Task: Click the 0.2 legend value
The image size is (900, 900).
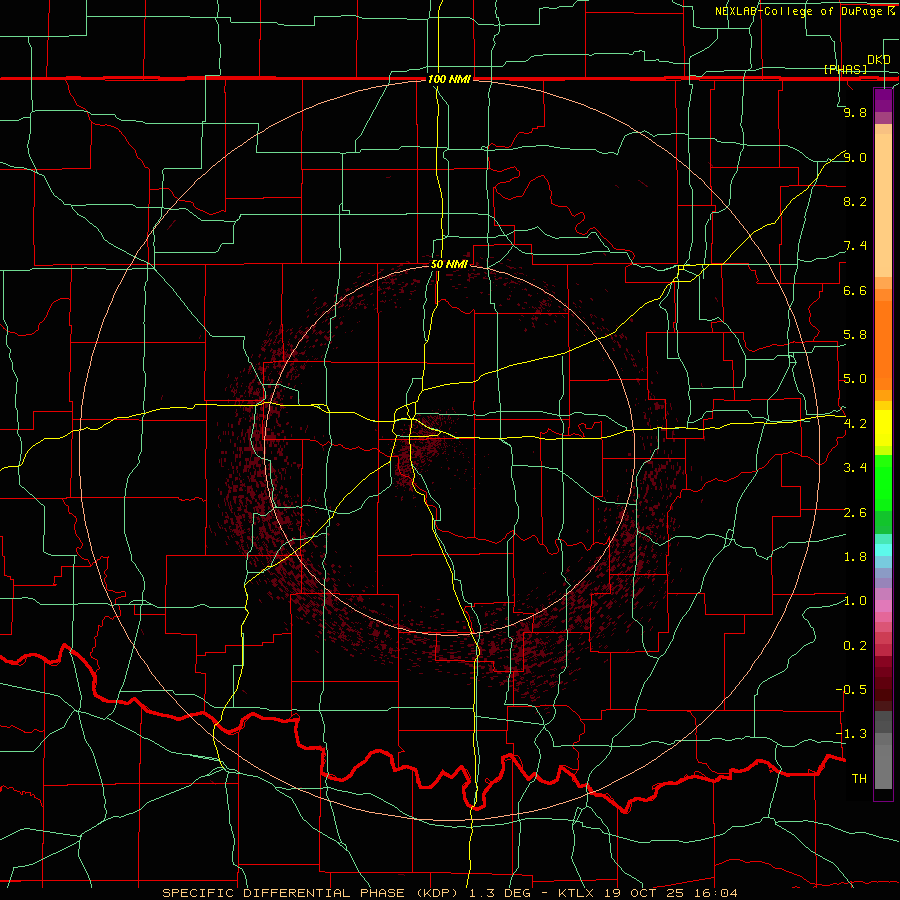Action: tap(855, 646)
